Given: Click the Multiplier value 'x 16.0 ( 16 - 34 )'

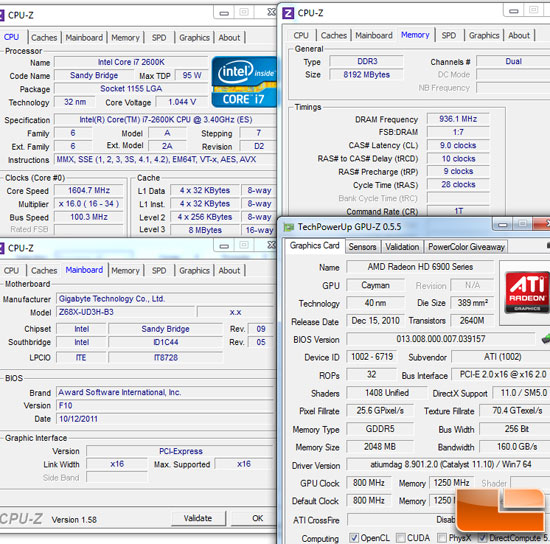Looking at the screenshot, I should (x=89, y=204).
